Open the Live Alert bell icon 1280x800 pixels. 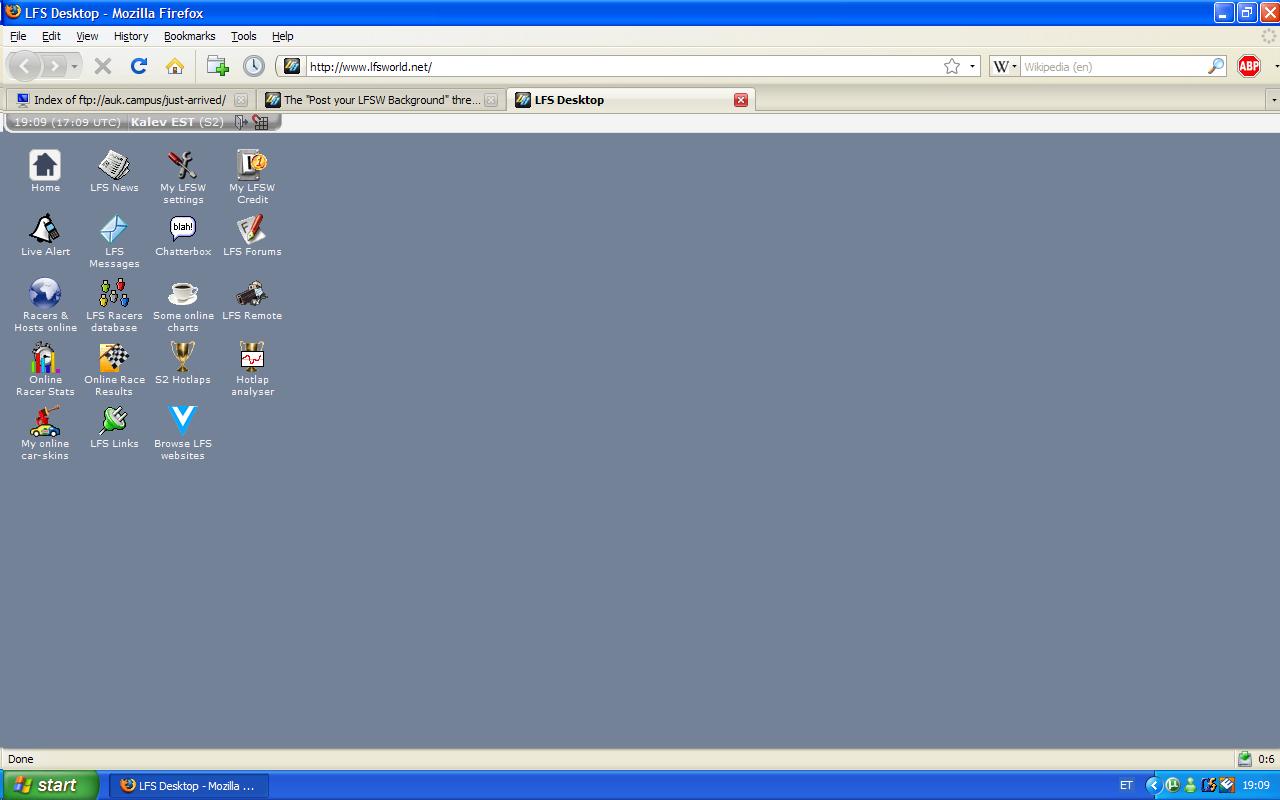pyautogui.click(x=45, y=229)
